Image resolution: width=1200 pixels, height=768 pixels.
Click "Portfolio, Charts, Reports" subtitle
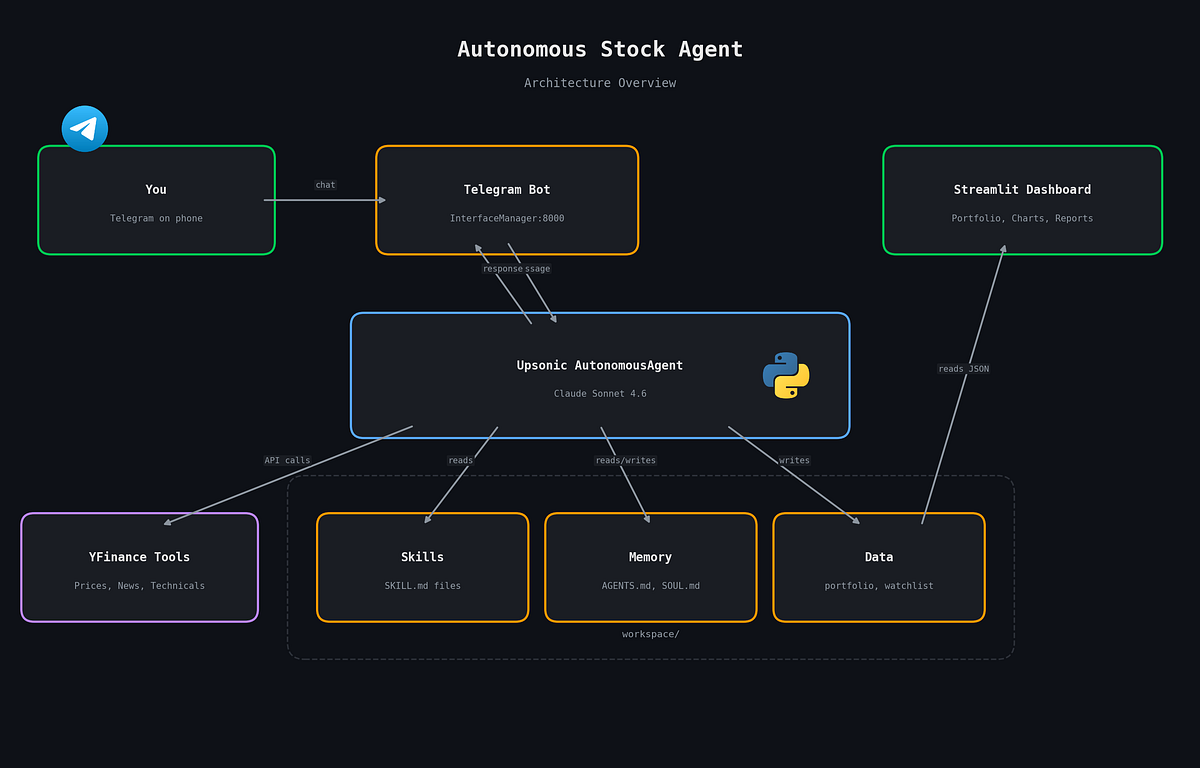coord(1022,218)
